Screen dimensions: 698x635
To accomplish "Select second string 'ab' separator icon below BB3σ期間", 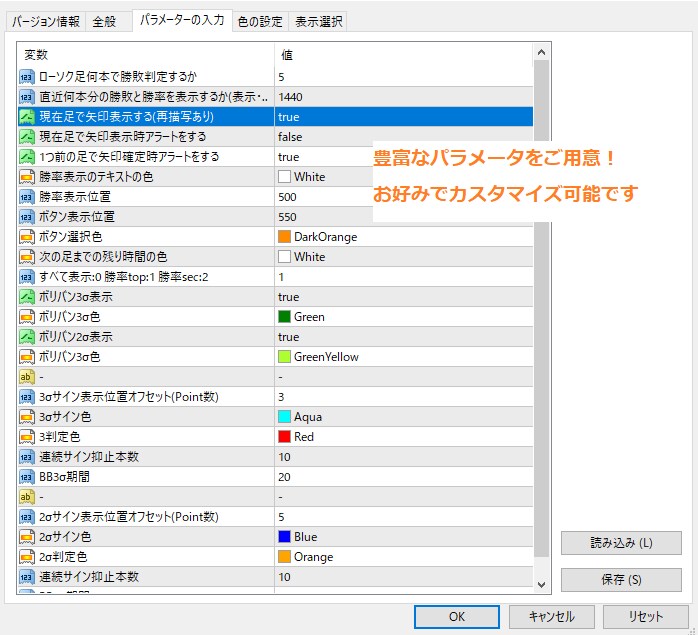I will click(x=27, y=497).
